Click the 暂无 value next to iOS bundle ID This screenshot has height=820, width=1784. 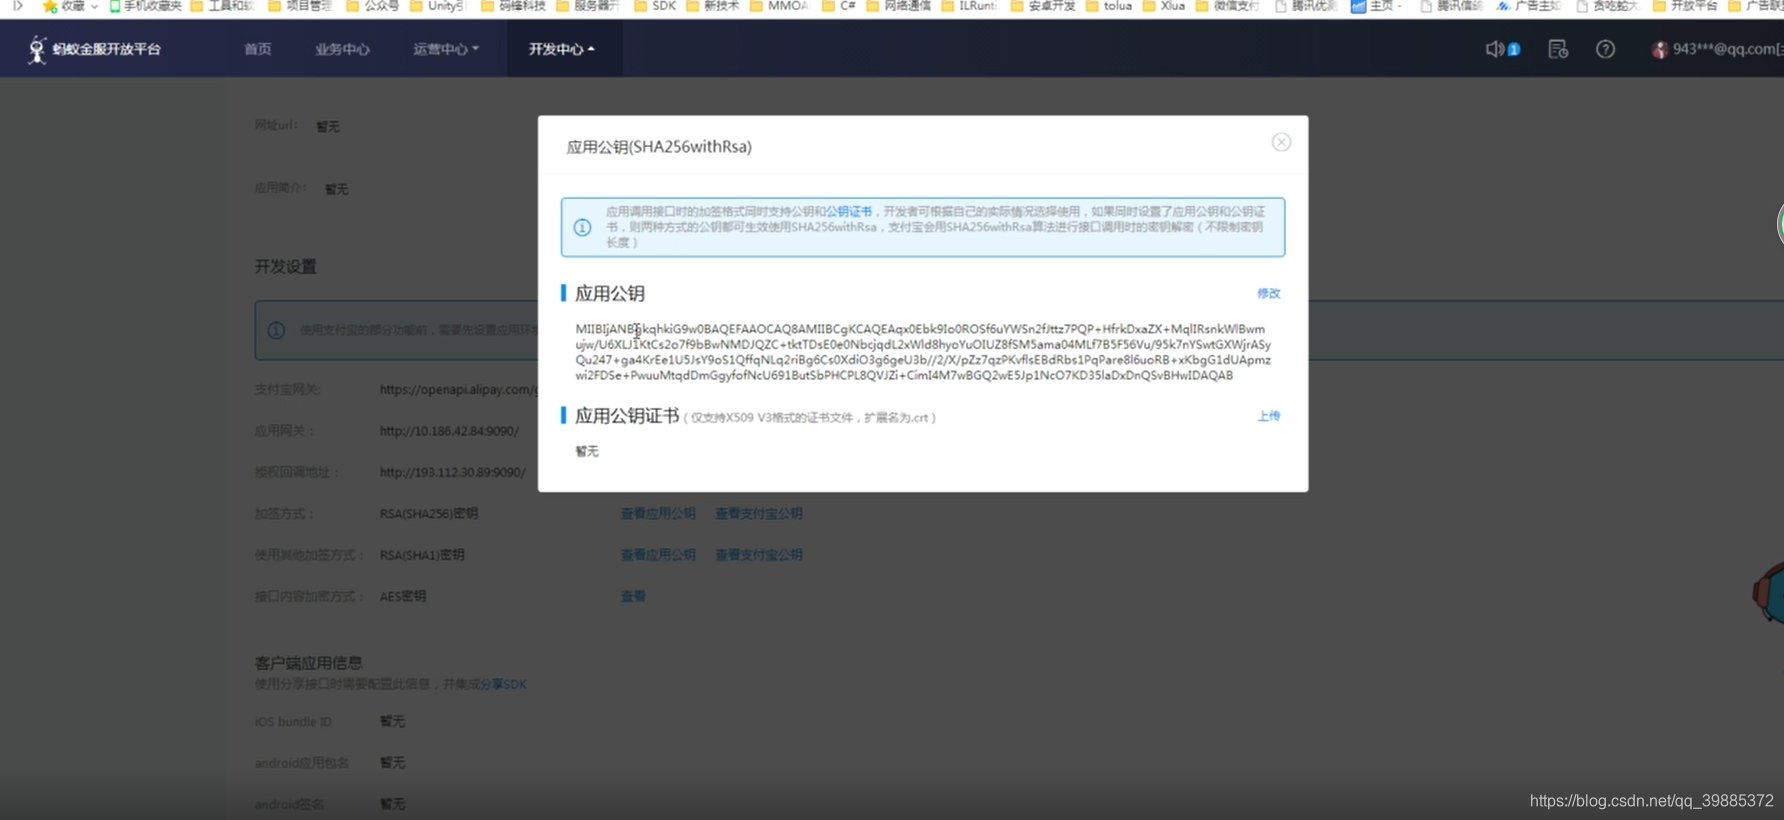pos(392,721)
